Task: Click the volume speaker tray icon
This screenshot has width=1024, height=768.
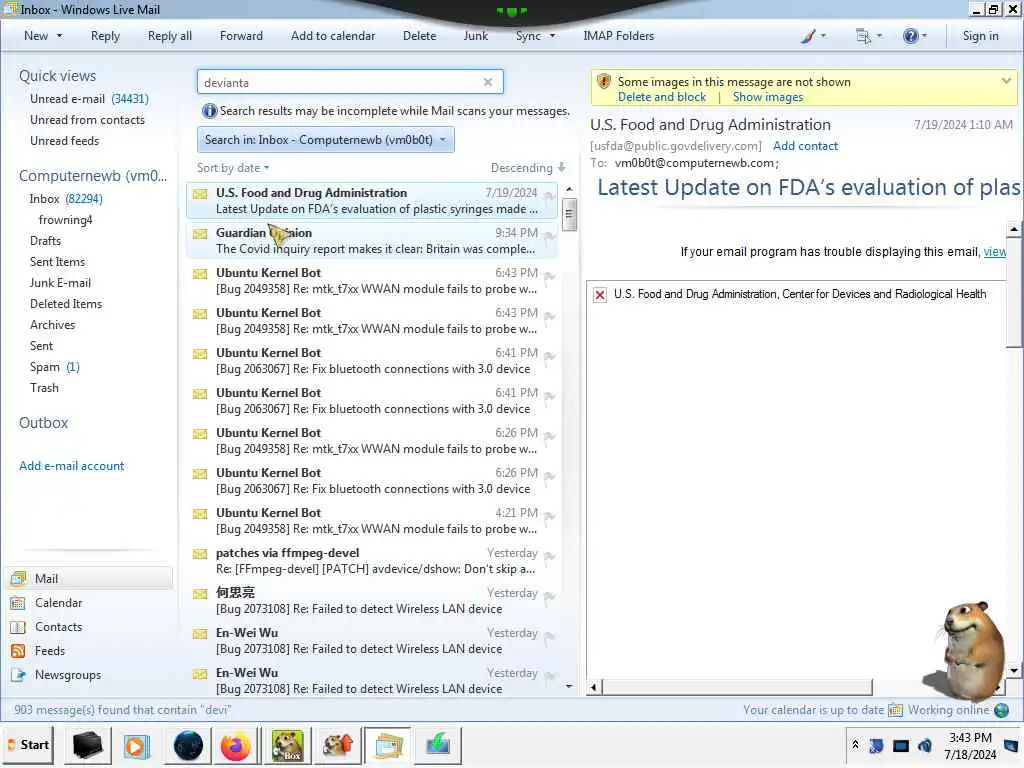Action: click(x=925, y=746)
